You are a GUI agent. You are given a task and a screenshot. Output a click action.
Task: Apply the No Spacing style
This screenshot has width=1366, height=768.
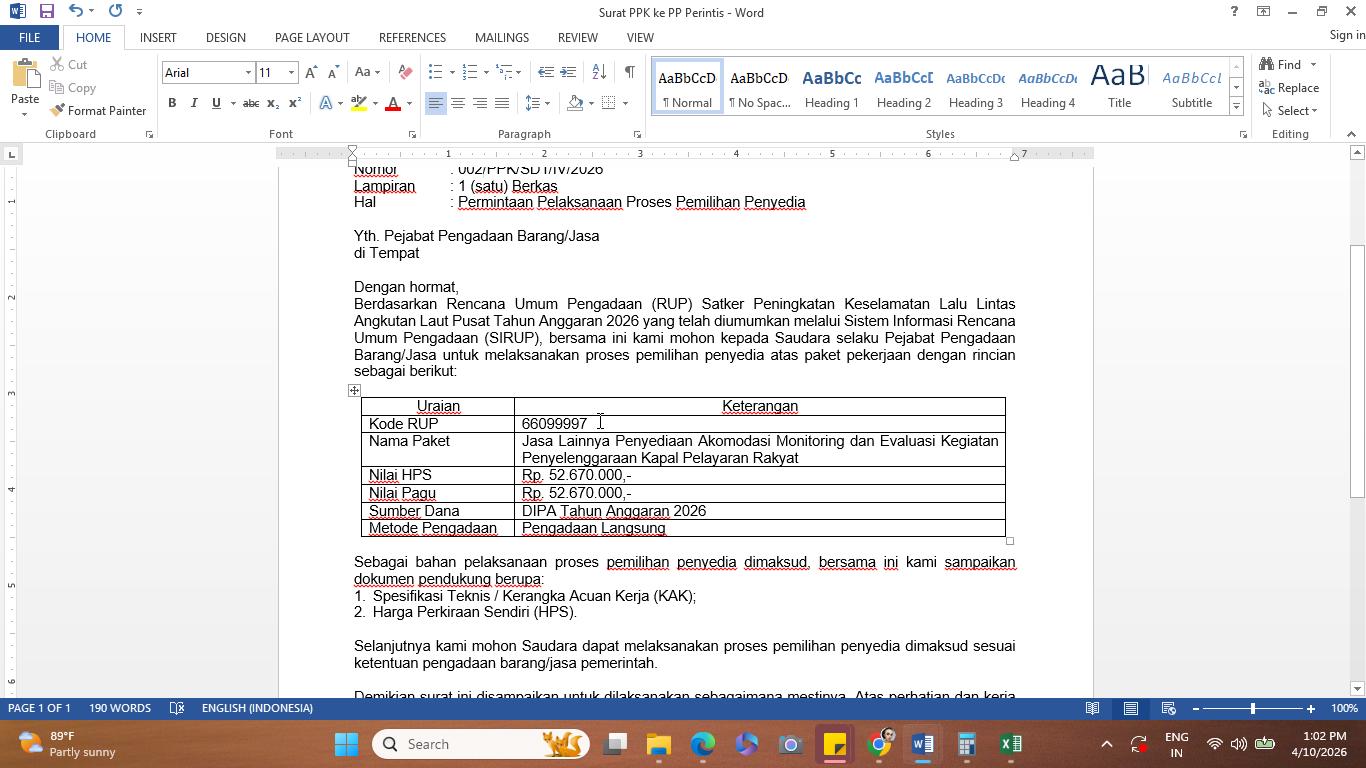click(760, 87)
